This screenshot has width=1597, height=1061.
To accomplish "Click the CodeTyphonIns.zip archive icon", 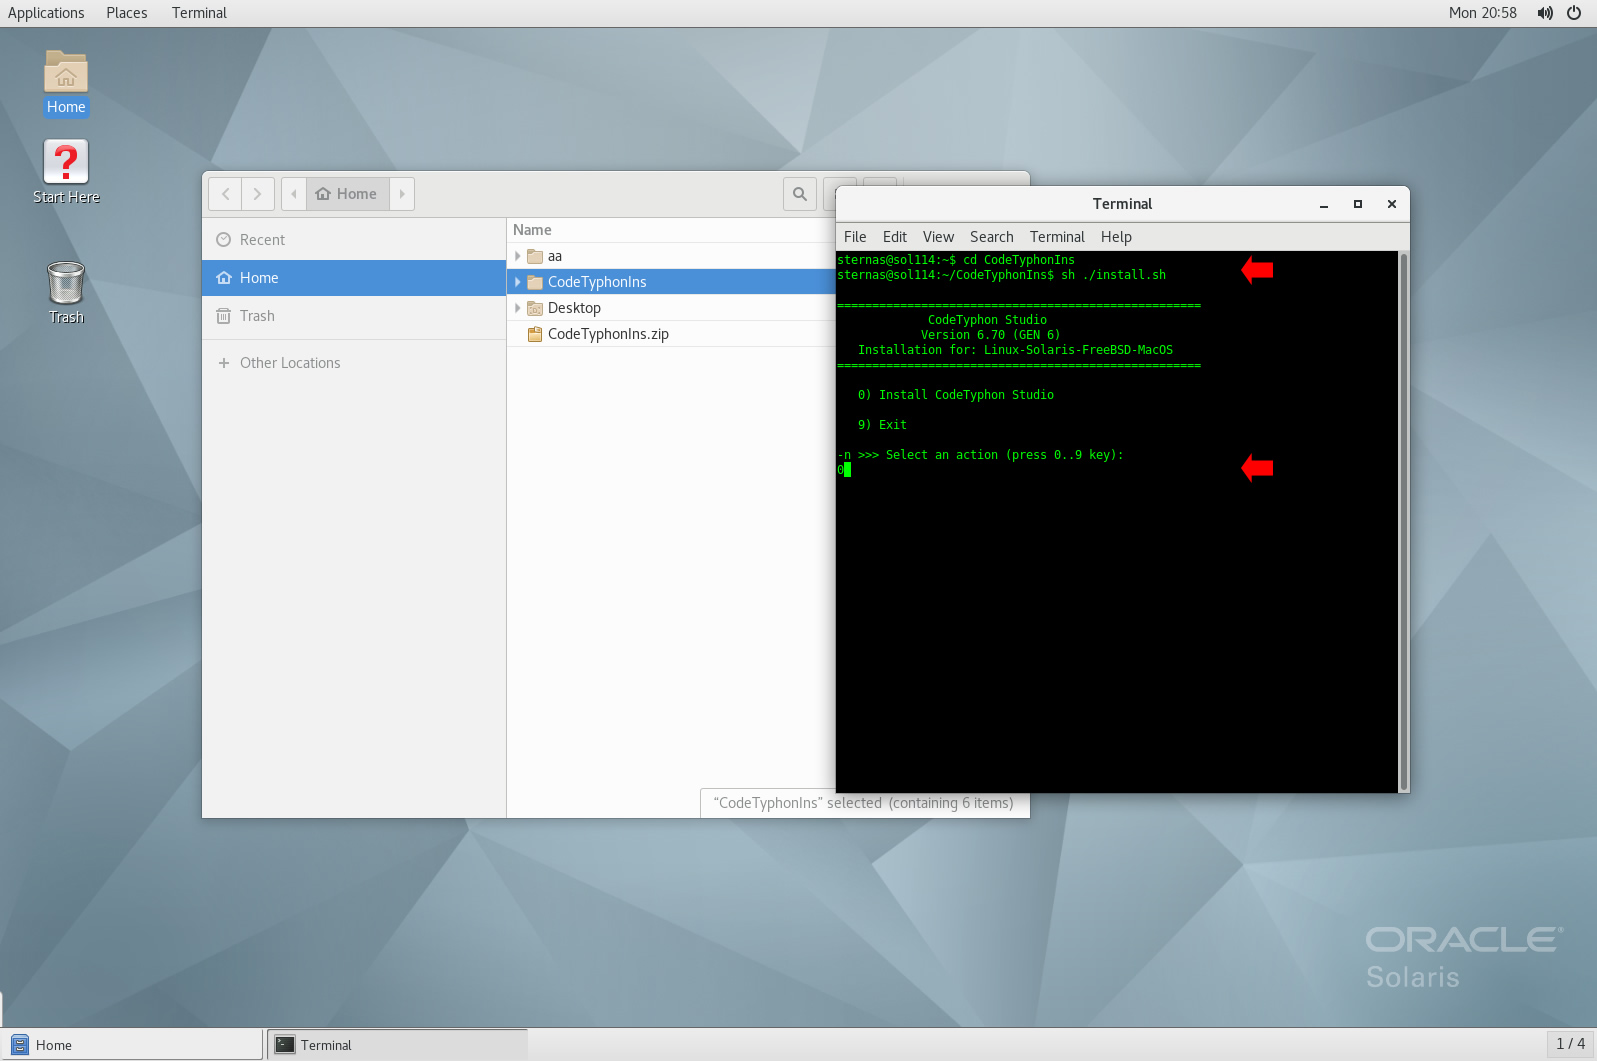I will (x=535, y=335).
